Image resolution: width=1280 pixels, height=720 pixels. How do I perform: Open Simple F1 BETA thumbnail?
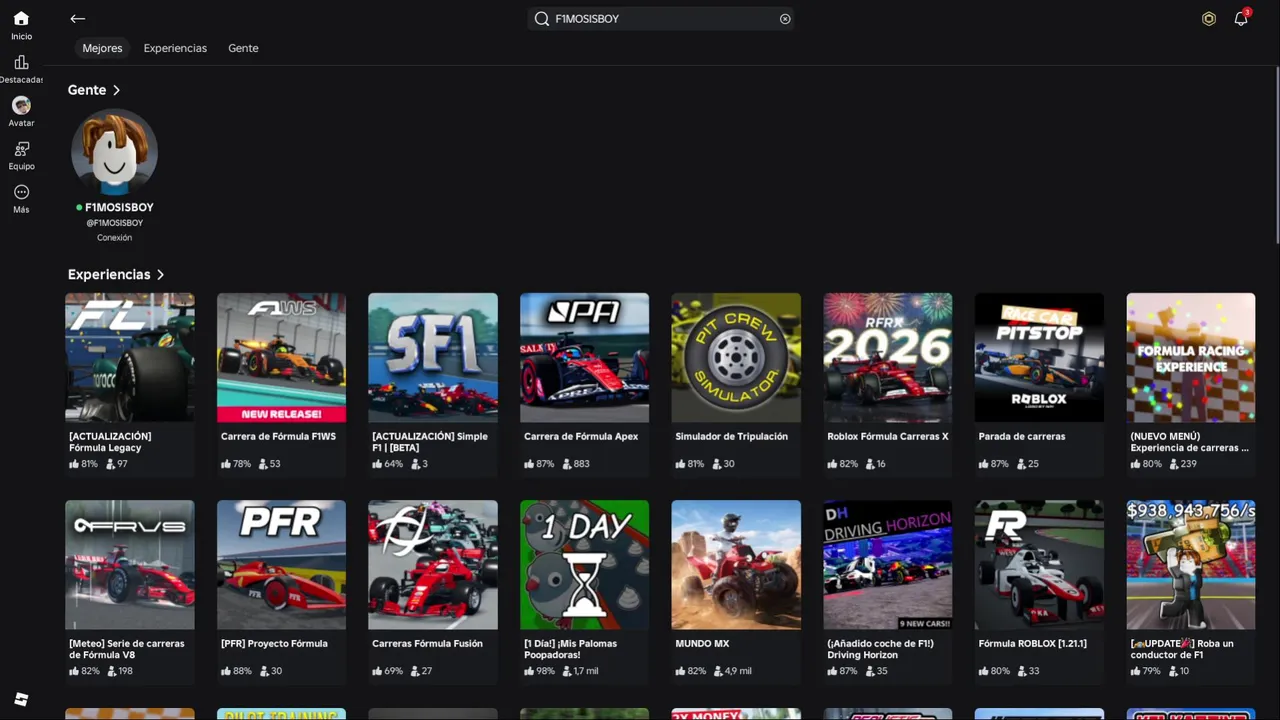(x=433, y=357)
